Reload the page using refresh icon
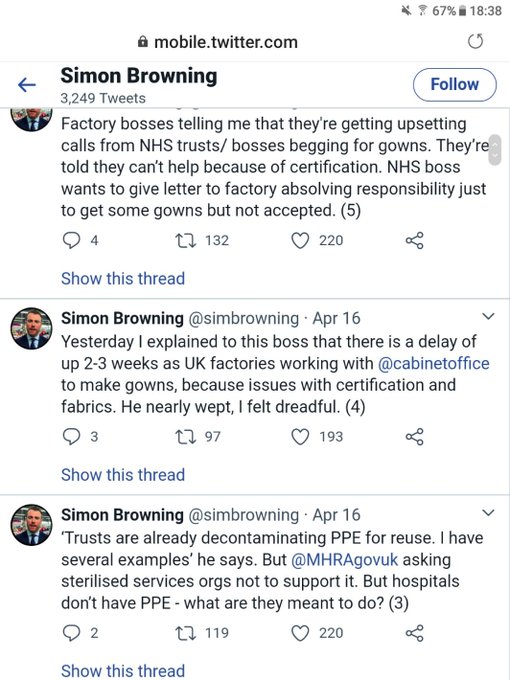This screenshot has height=680, width=510. coord(475,42)
